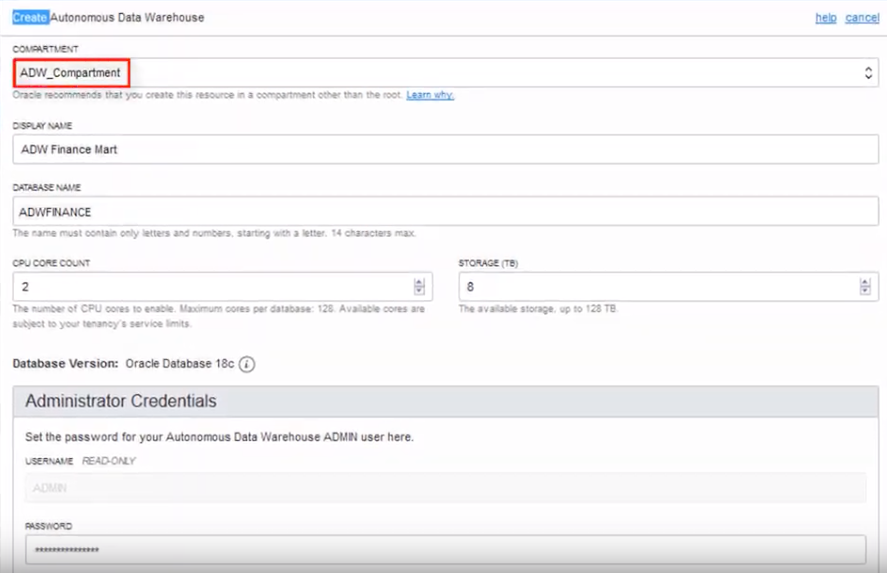Click the CPU CORE COUNT label
This screenshot has width=887, height=573.
pos(51,263)
